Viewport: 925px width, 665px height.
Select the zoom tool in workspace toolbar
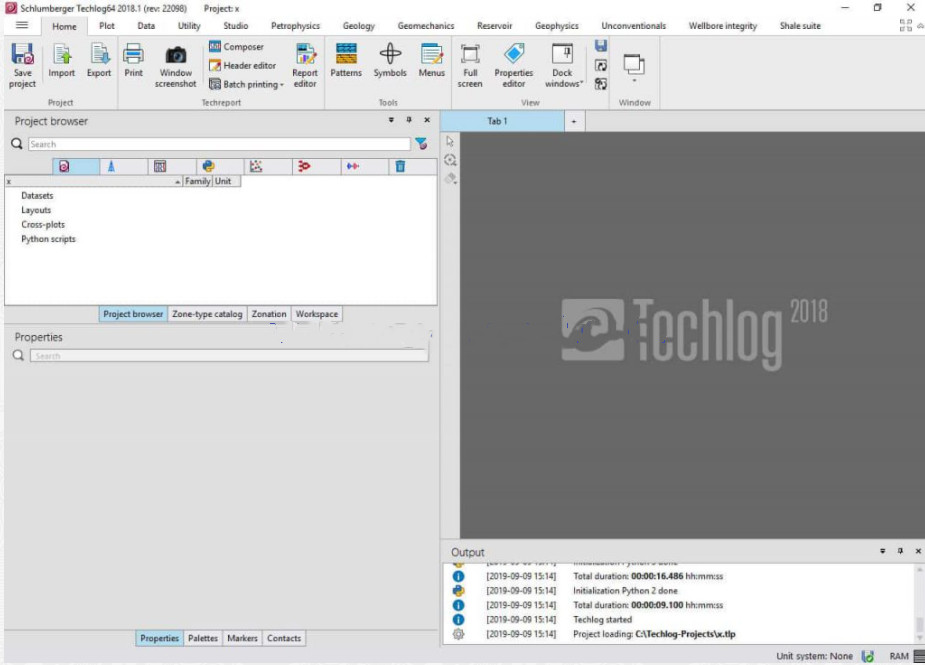[x=450, y=160]
